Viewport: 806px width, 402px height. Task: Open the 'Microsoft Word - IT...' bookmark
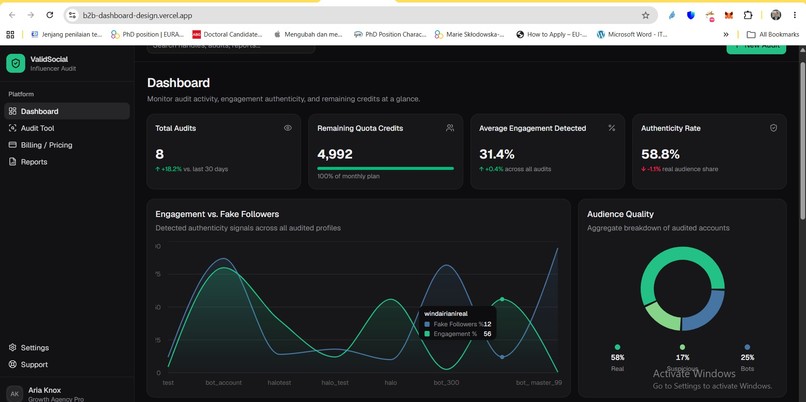click(x=632, y=34)
